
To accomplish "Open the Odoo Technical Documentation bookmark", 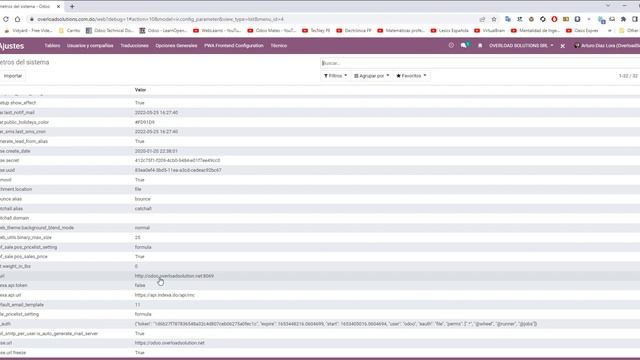I will [110, 31].
